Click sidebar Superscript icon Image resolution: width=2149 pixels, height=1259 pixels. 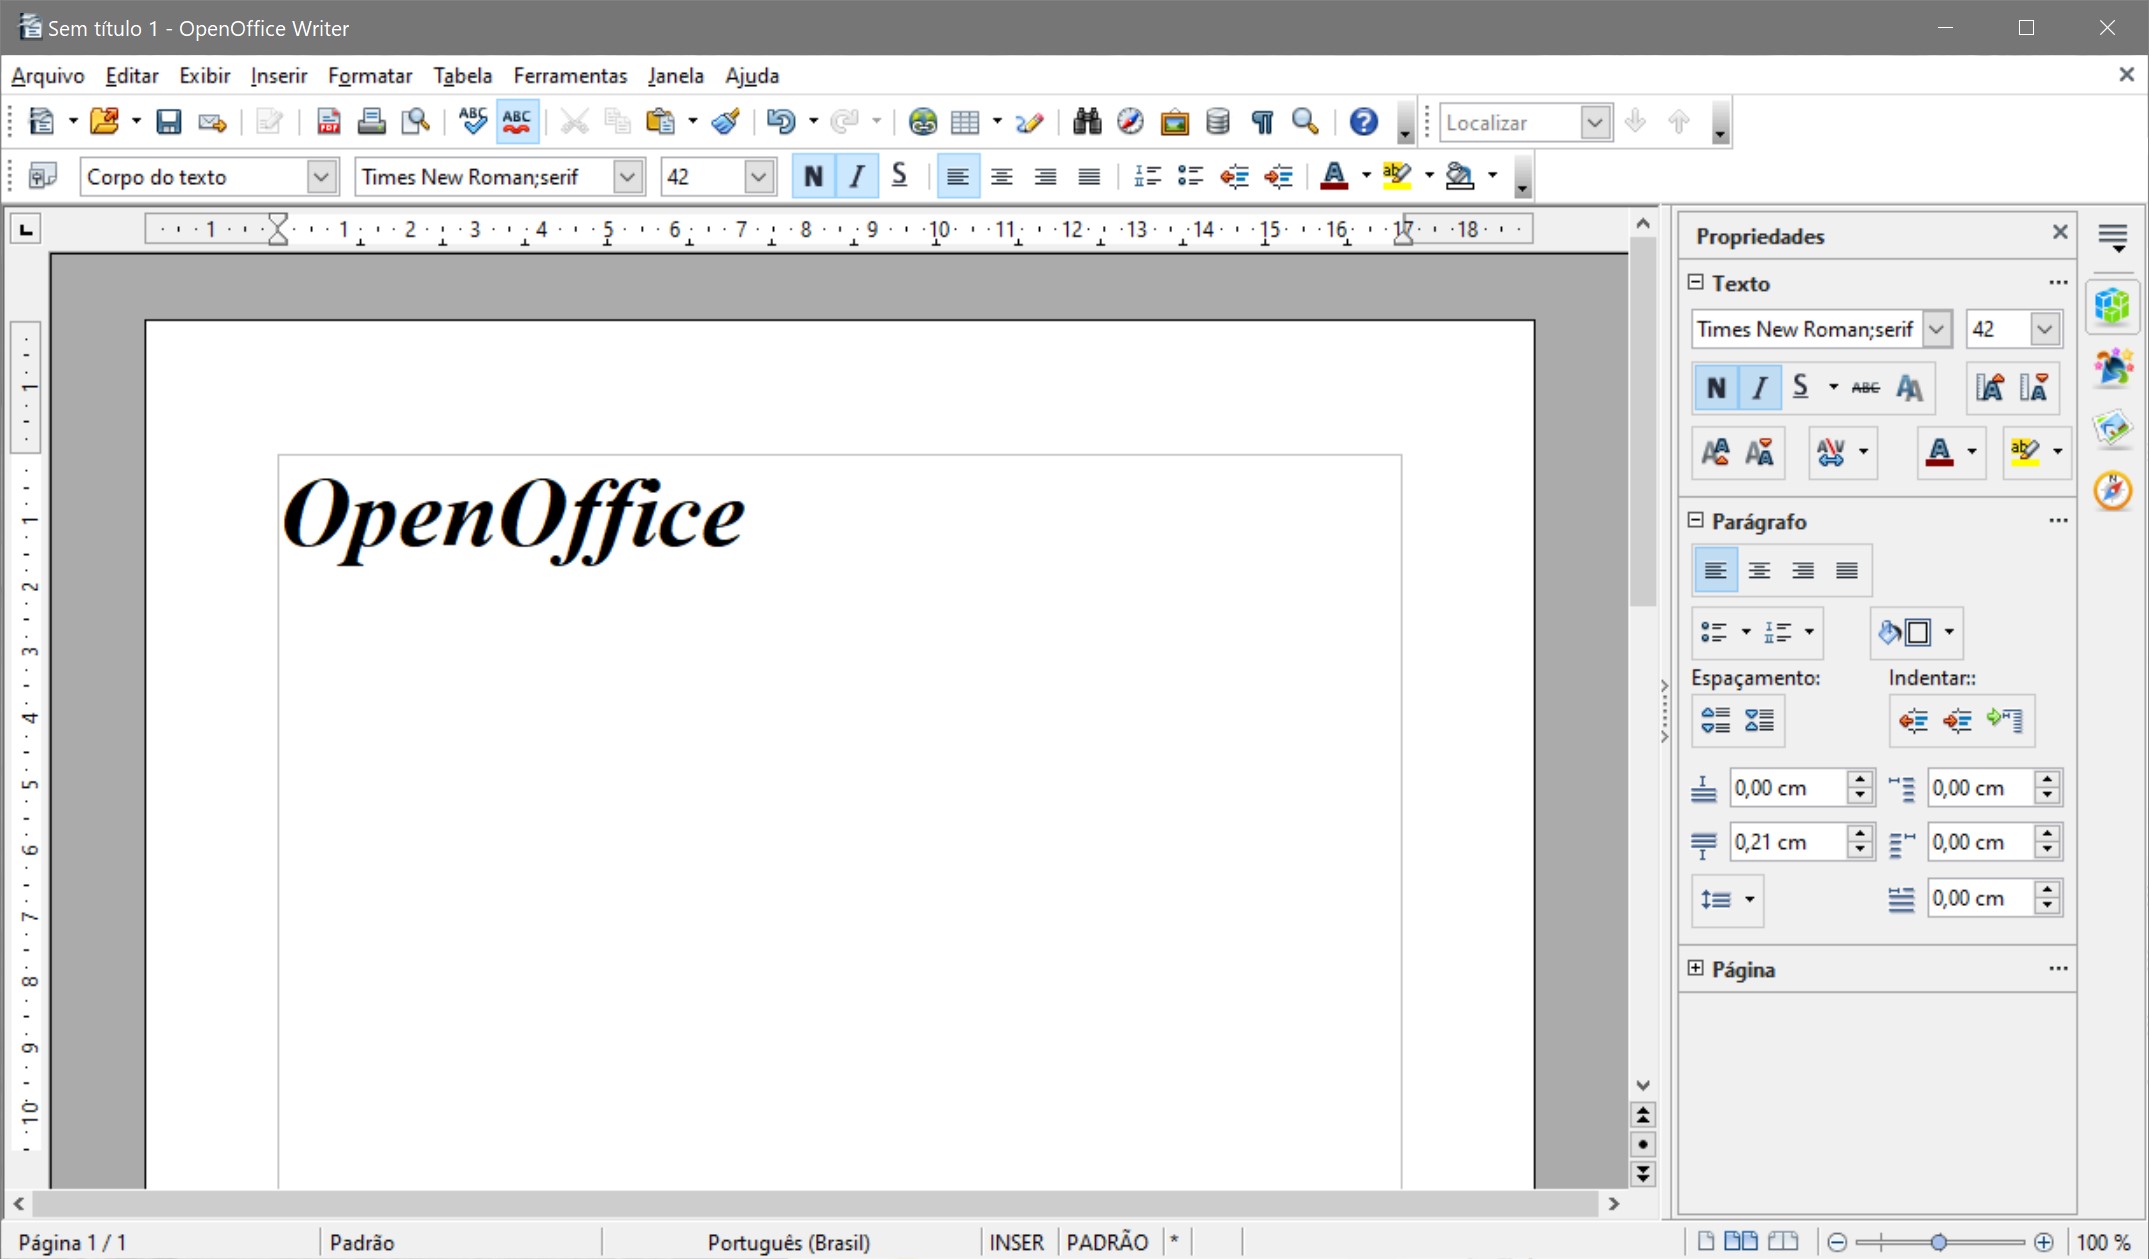coord(1716,452)
